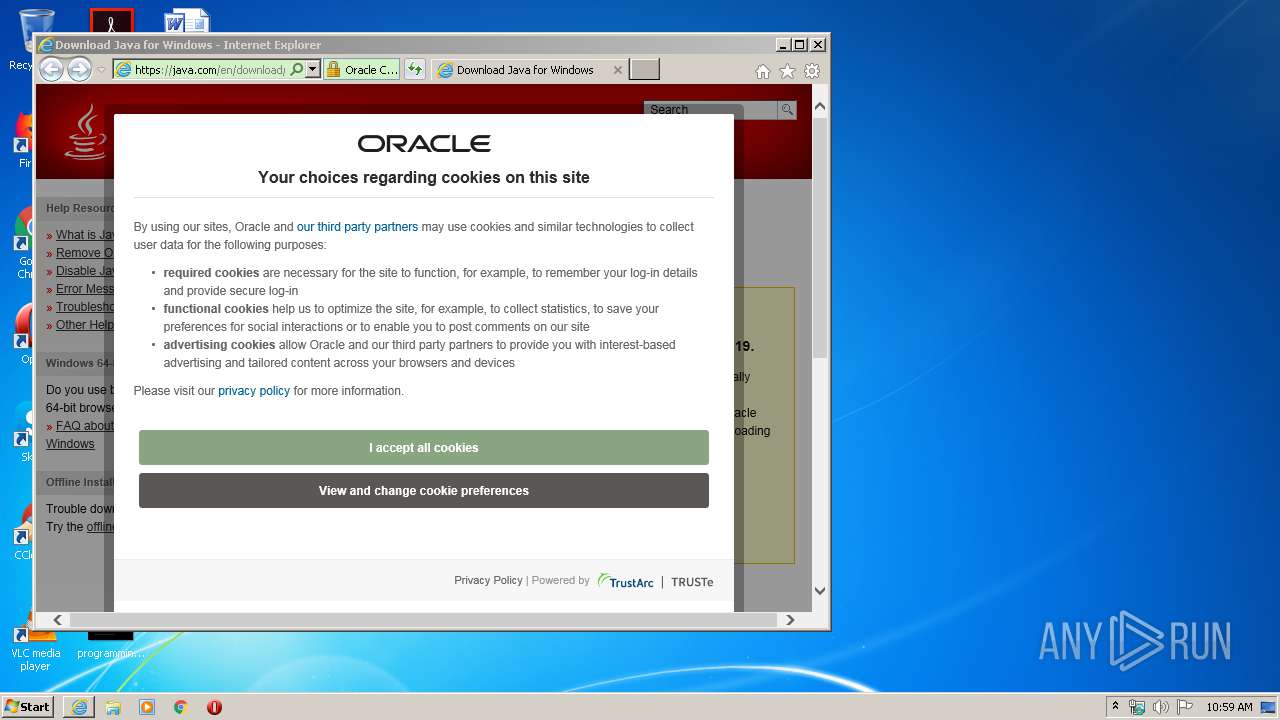Select the Adobe Reader desktop shortcut
Screen dimensions: 1280x720
(111, 22)
